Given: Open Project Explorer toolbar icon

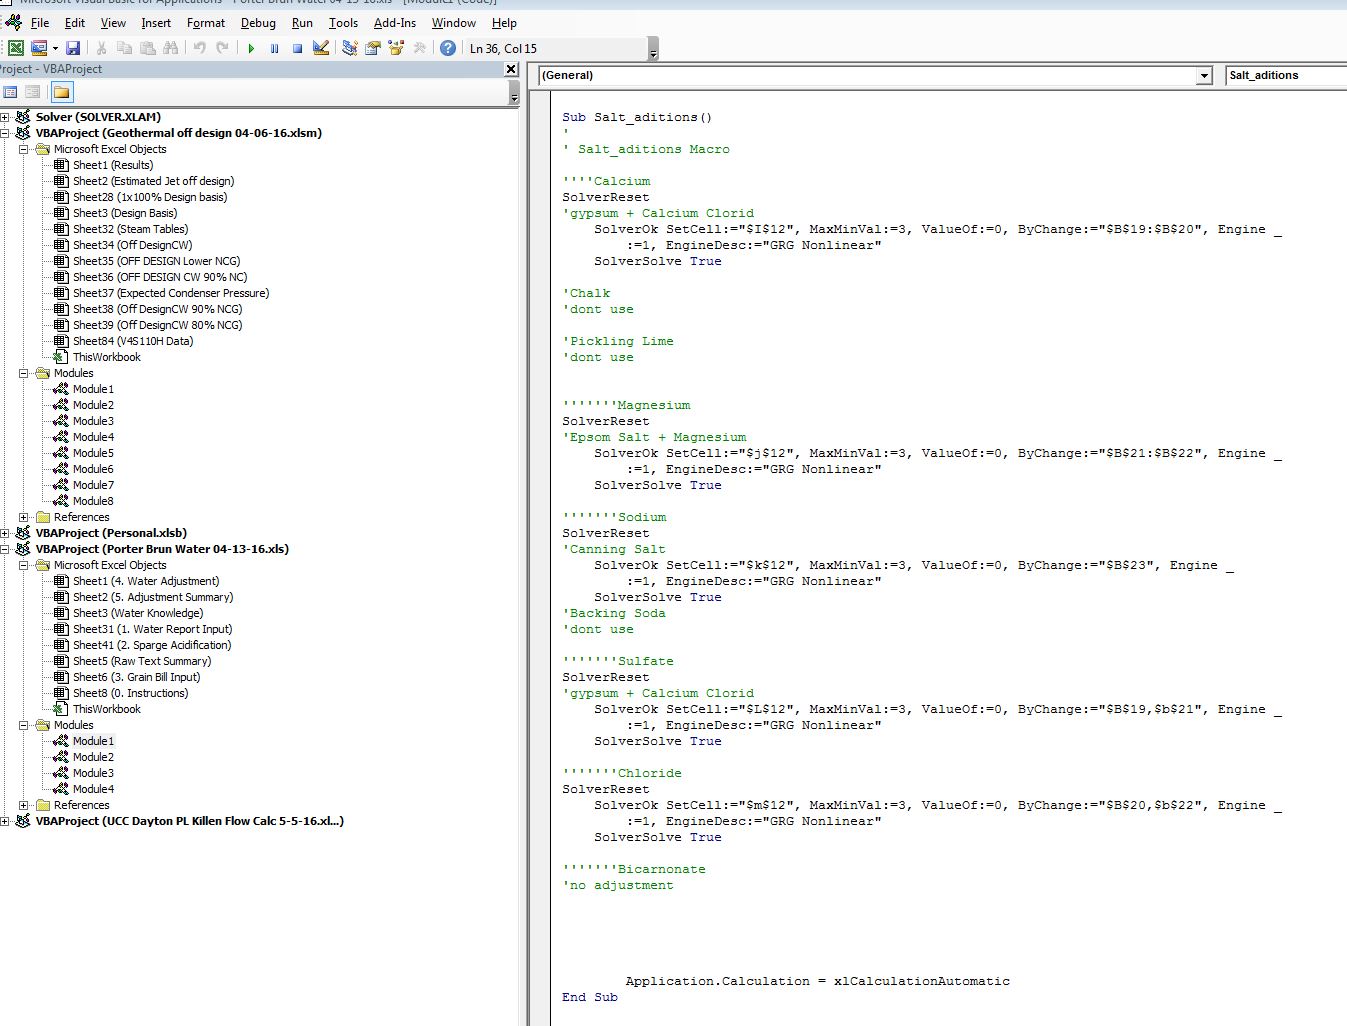Looking at the screenshot, I should (349, 48).
